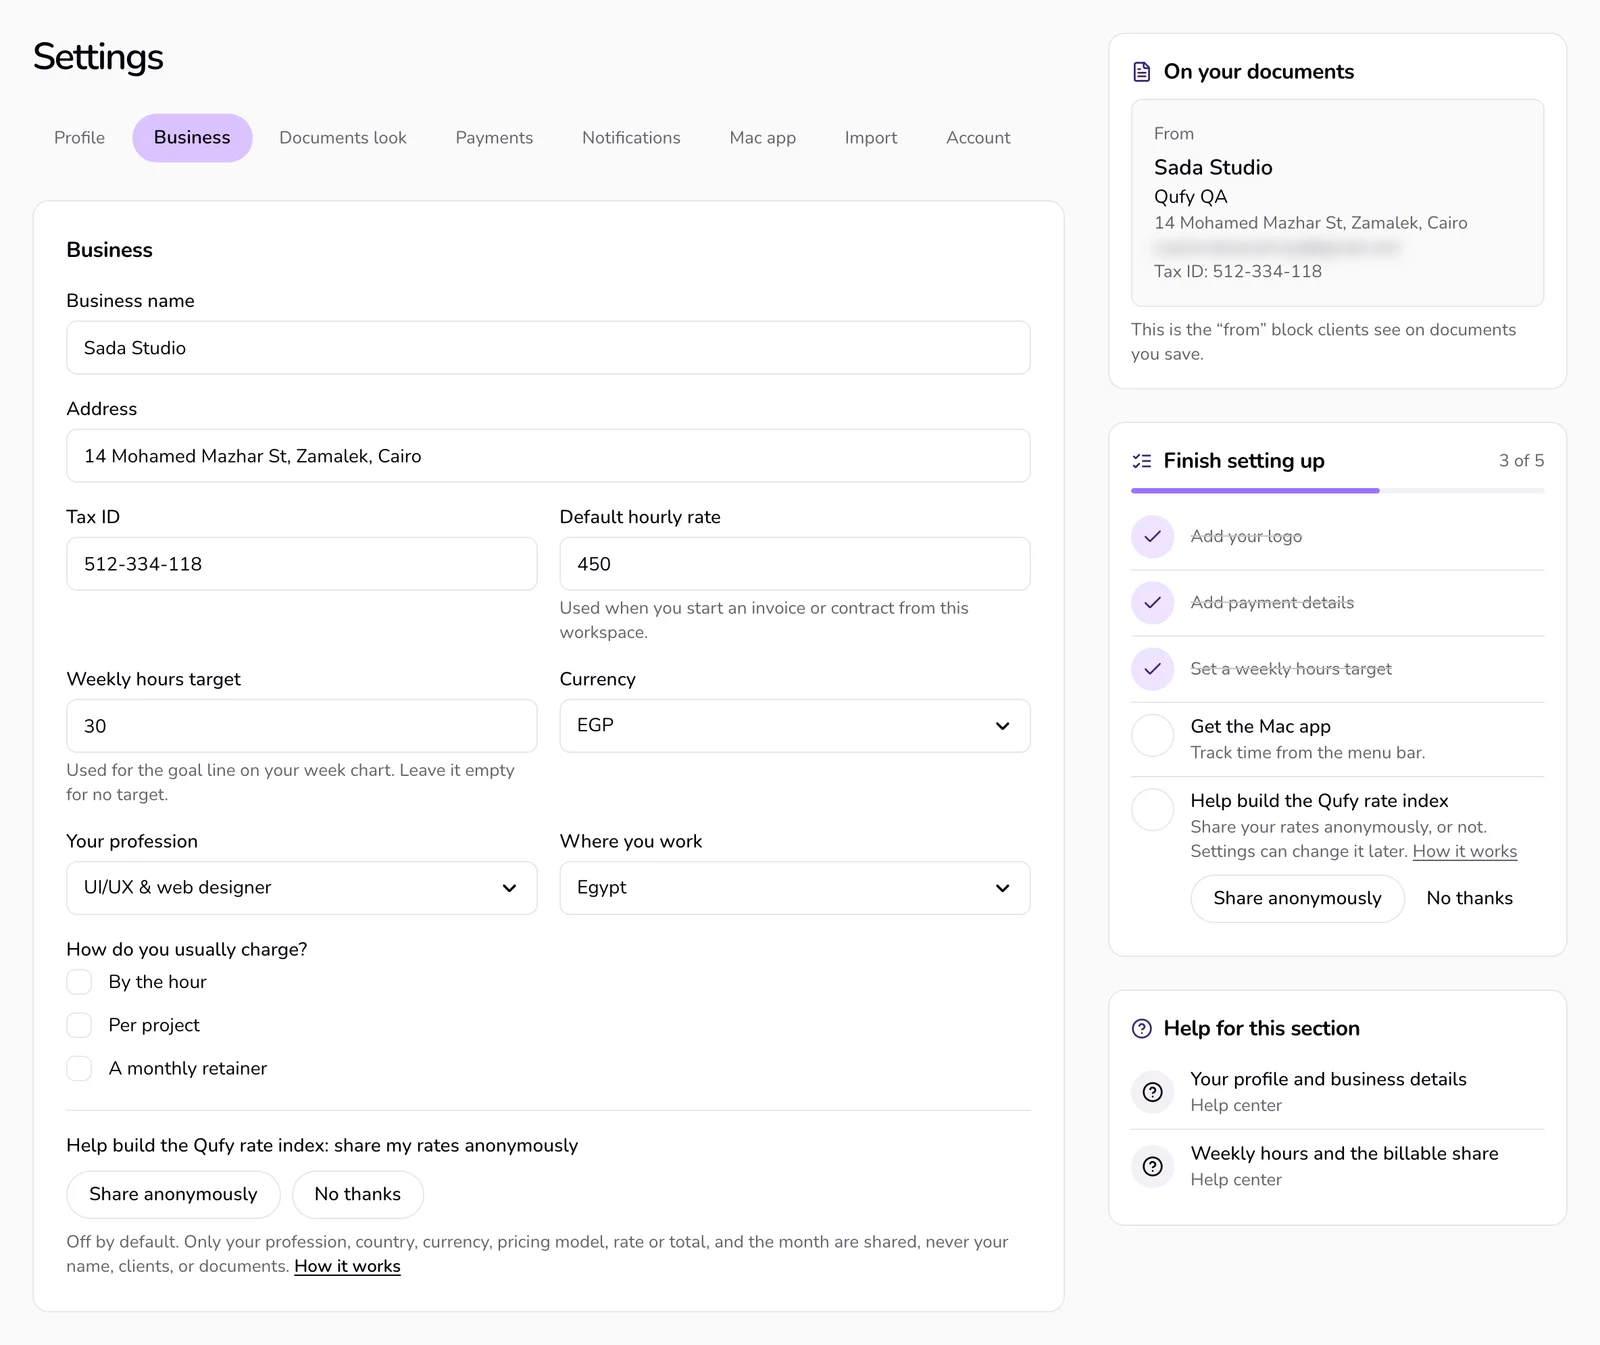Open the Your profession dropdown

[x=302, y=888]
